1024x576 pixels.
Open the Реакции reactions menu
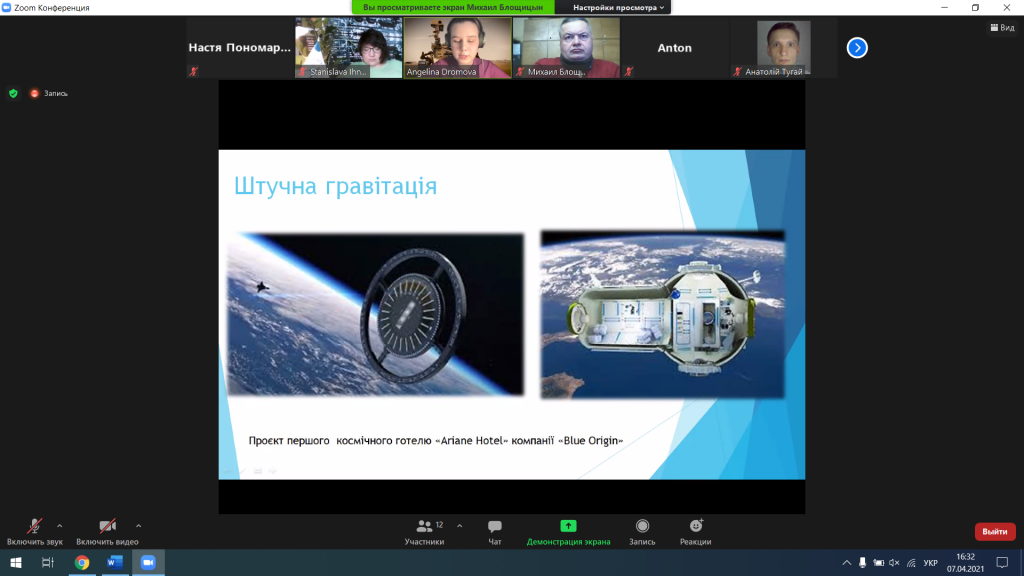pyautogui.click(x=696, y=532)
